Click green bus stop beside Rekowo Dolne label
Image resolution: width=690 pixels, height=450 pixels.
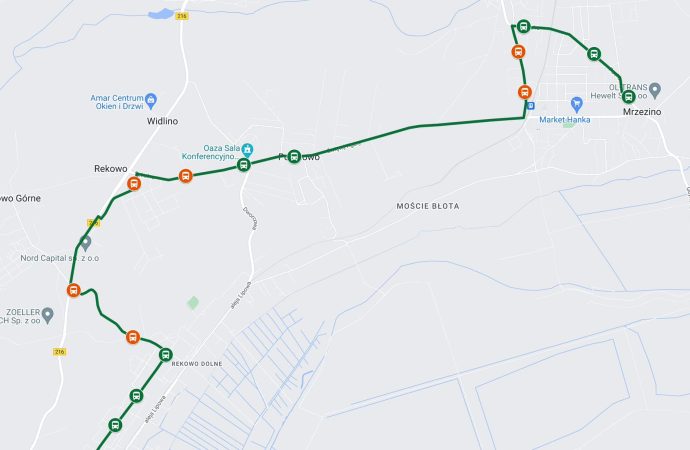coord(165,355)
